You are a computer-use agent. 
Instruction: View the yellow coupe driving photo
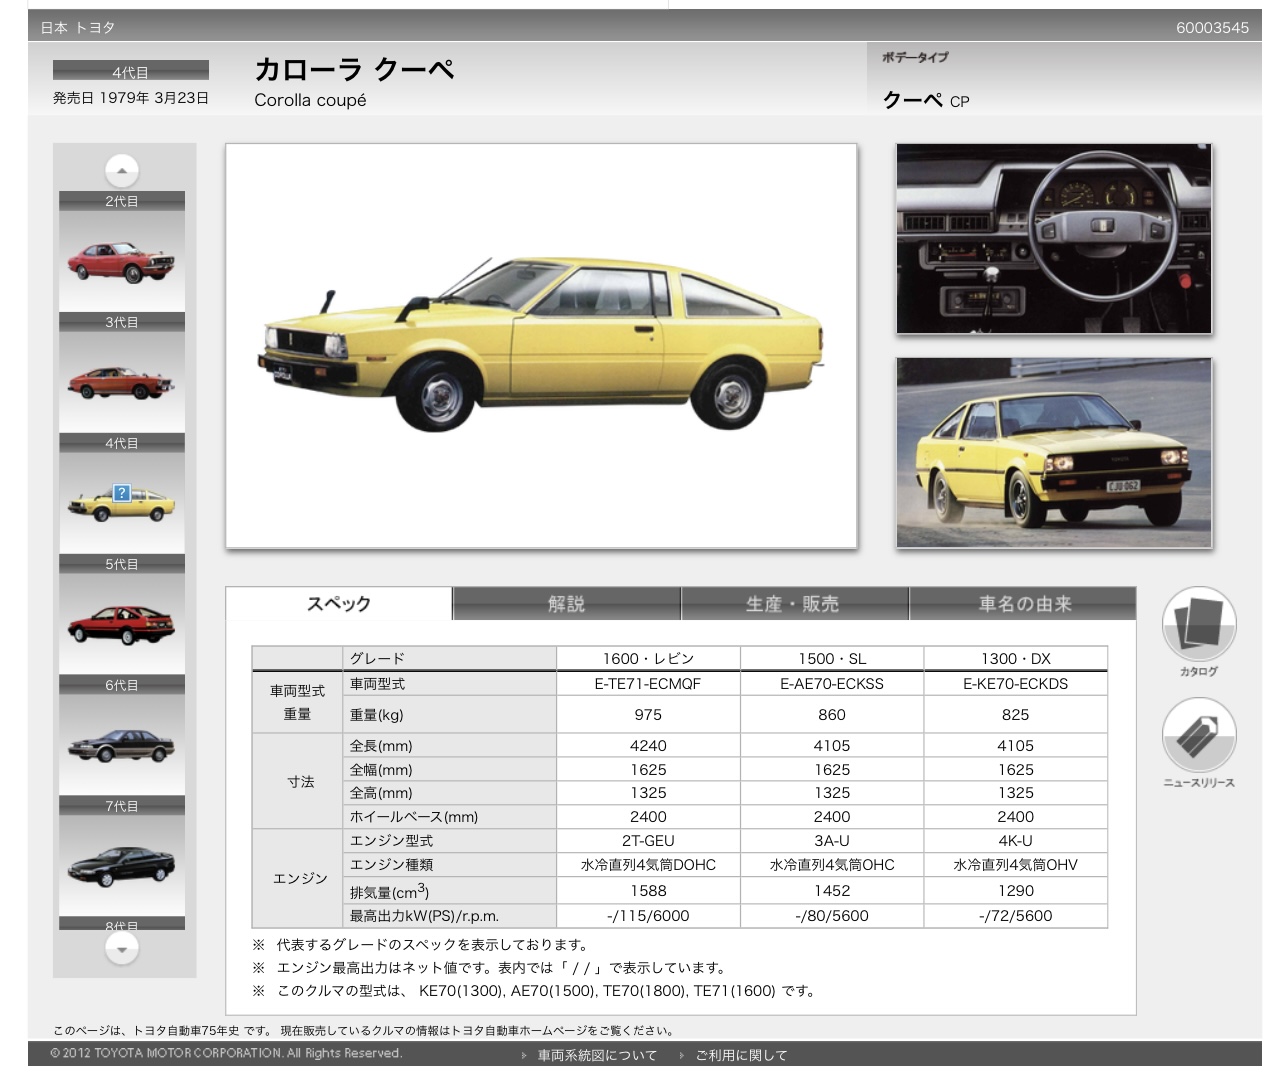(x=1054, y=453)
